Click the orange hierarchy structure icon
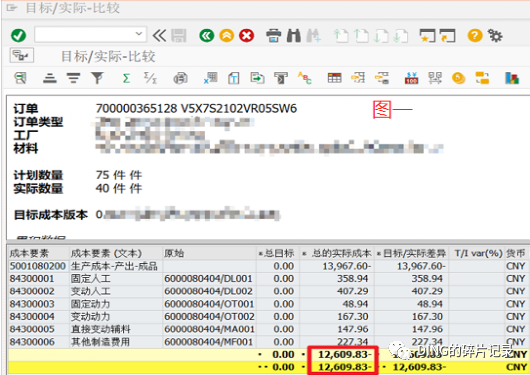Viewport: 530px width, 375px height. click(482, 78)
